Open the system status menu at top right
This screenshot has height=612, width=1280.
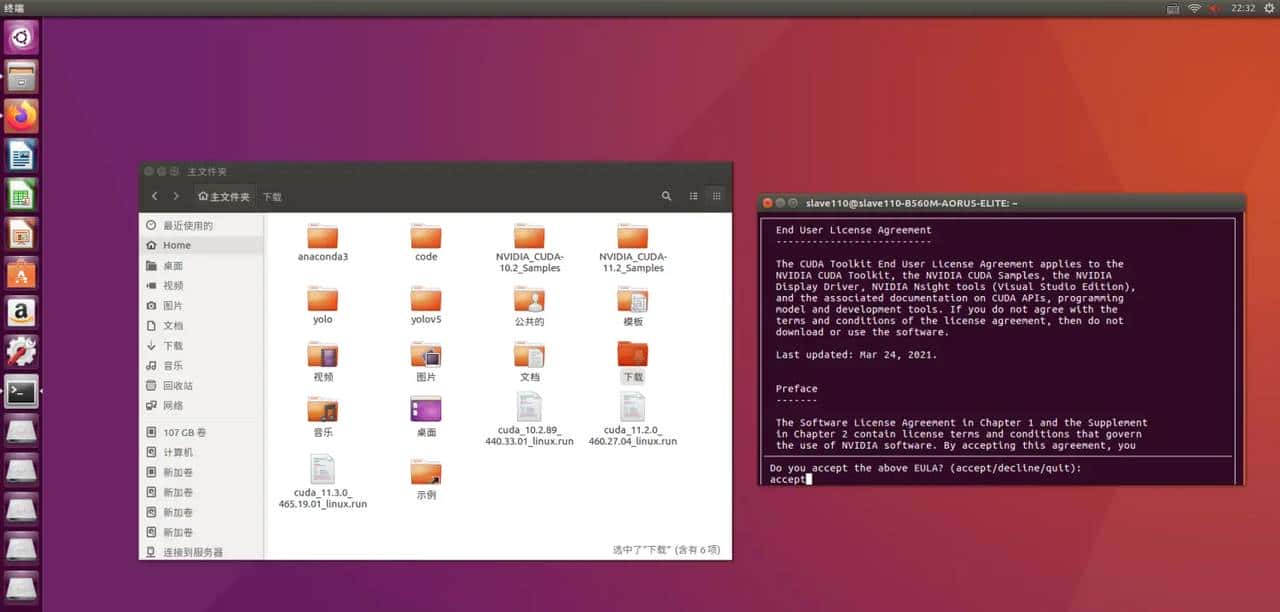1267,8
